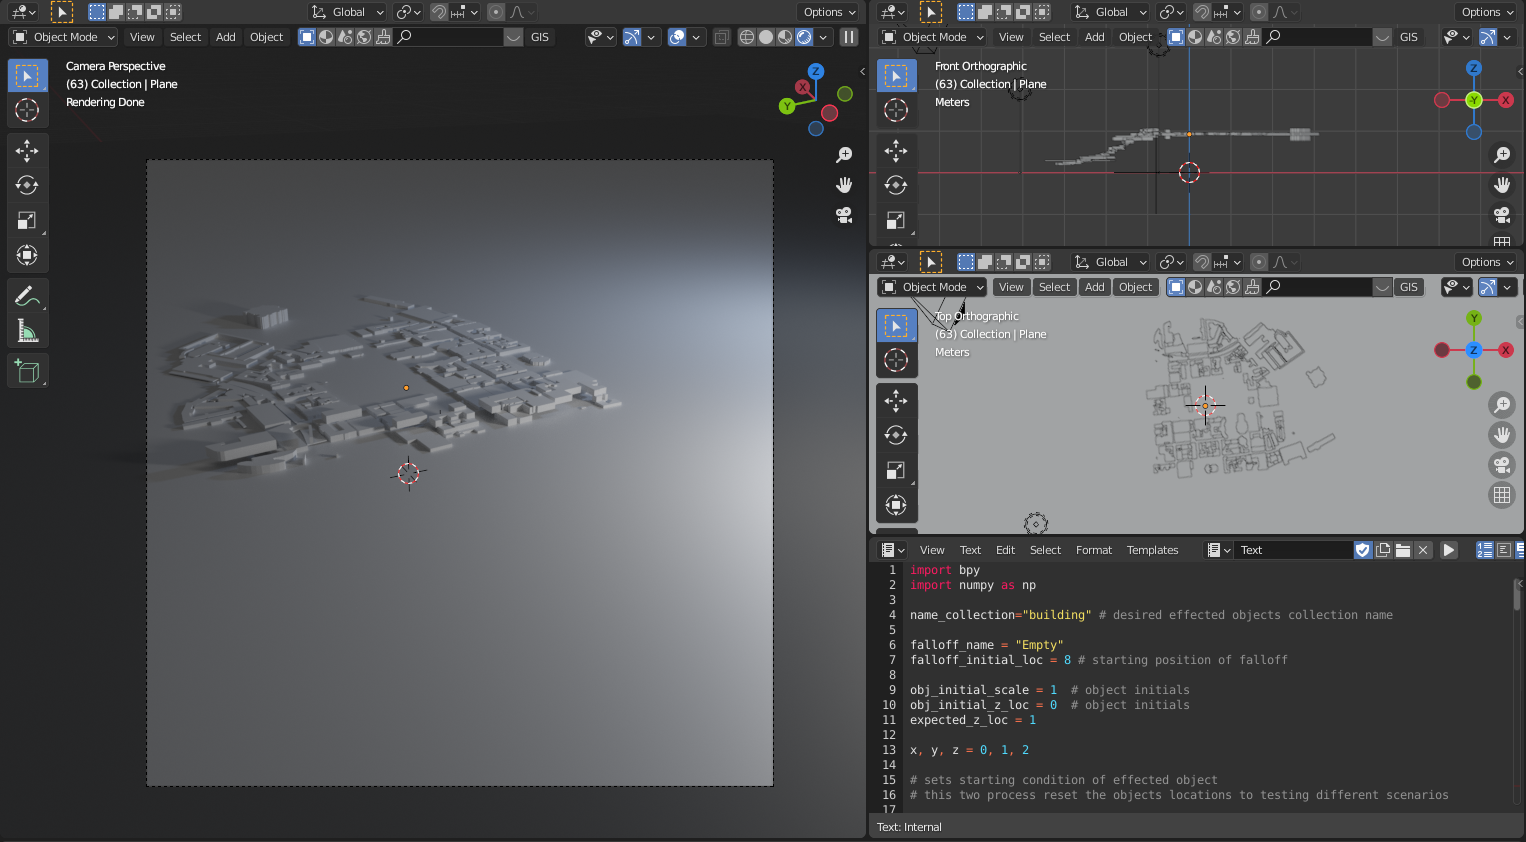Open Object Mode dropdown in Top Orthographic viewport
The image size is (1526, 842).
point(933,287)
